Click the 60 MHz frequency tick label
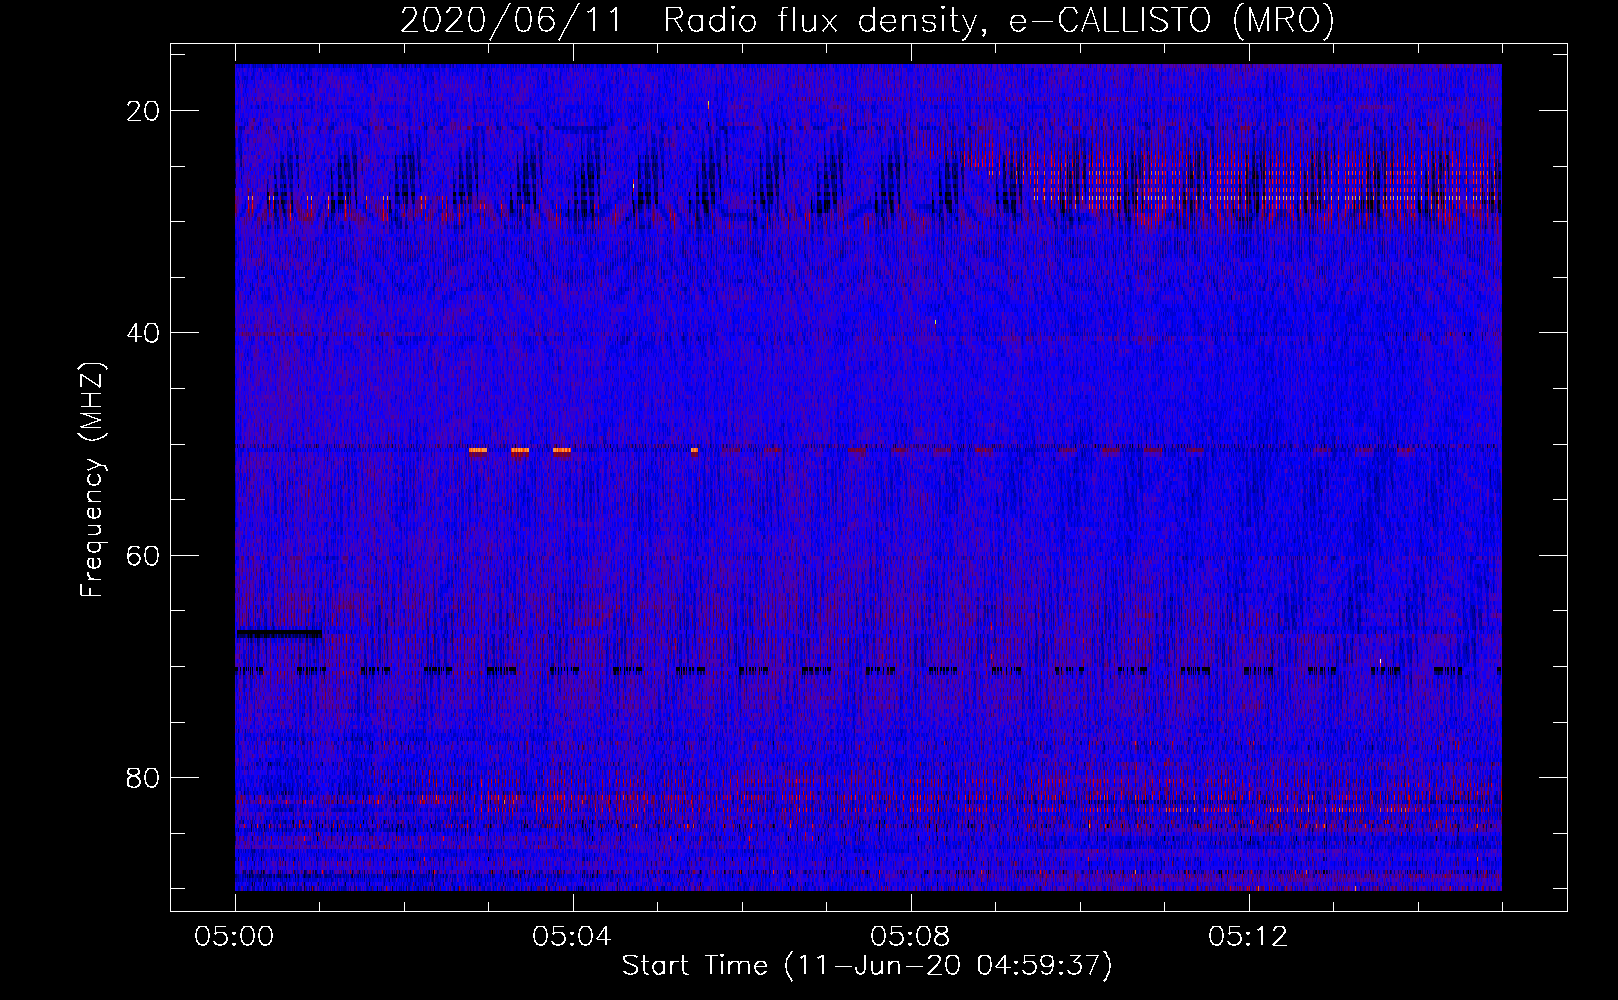The width and height of the screenshot is (1618, 1000). 143,555
